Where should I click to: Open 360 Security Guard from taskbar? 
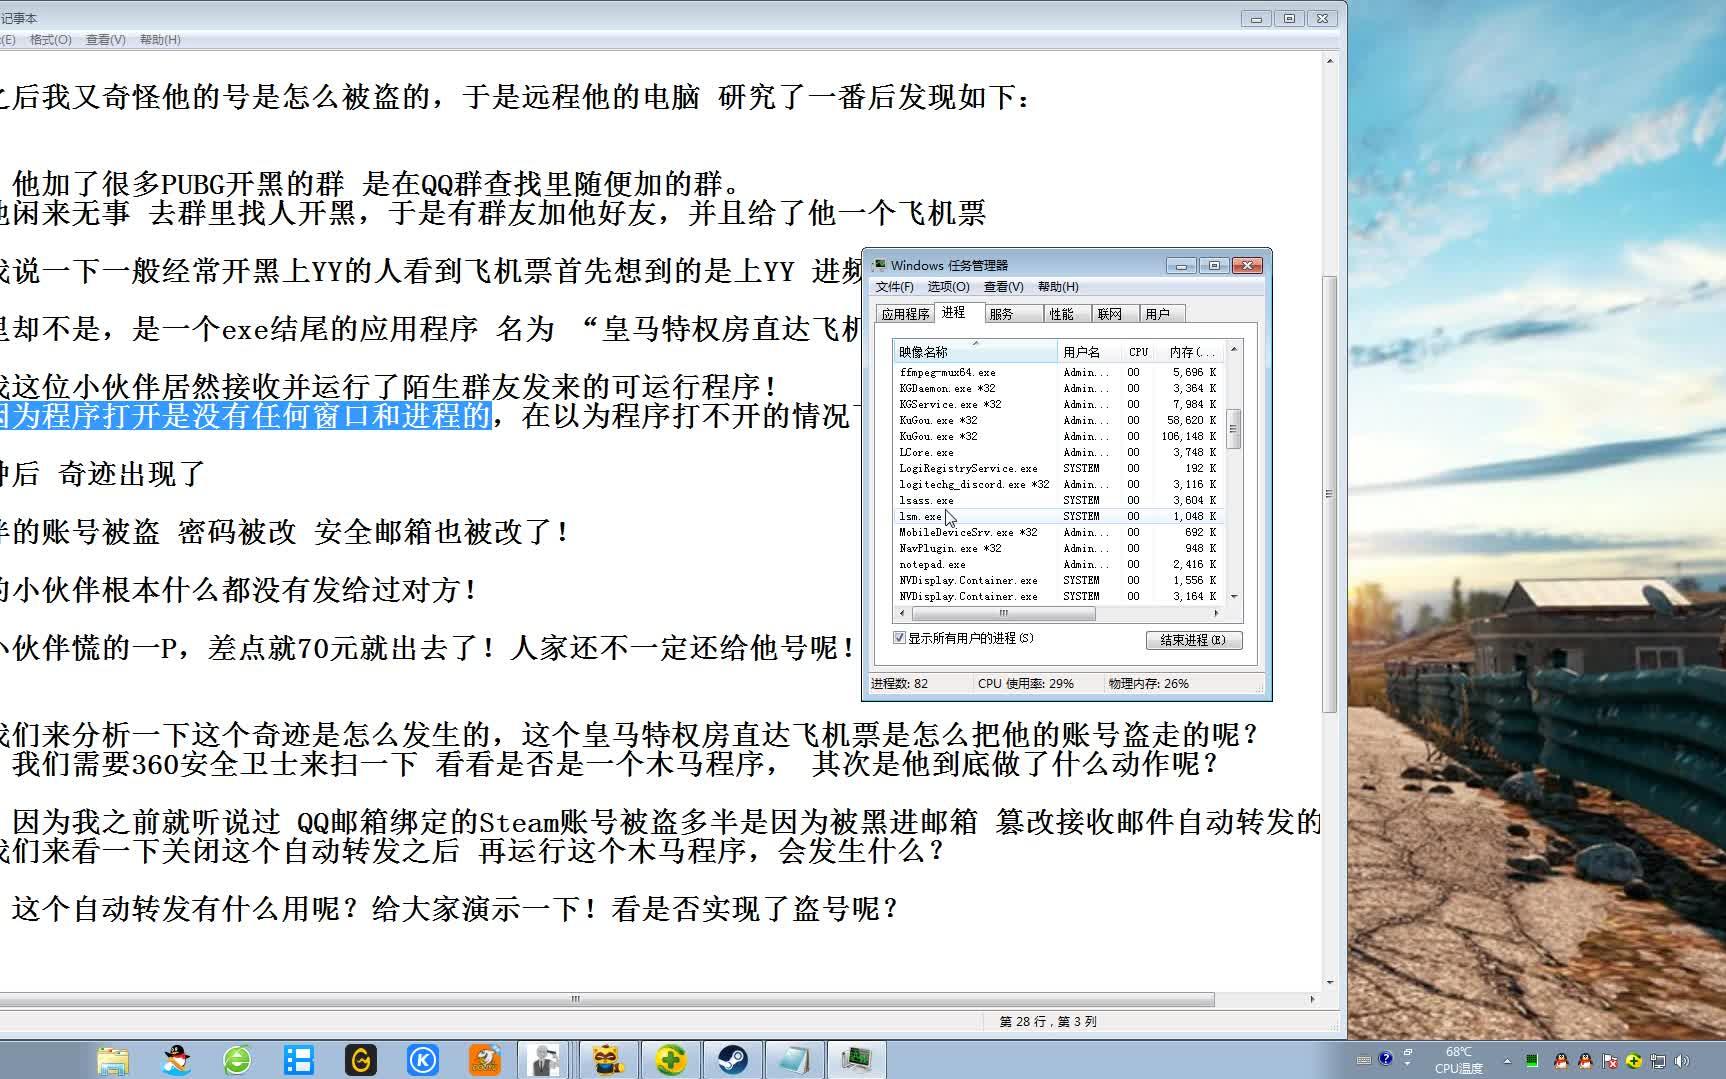(x=669, y=1060)
